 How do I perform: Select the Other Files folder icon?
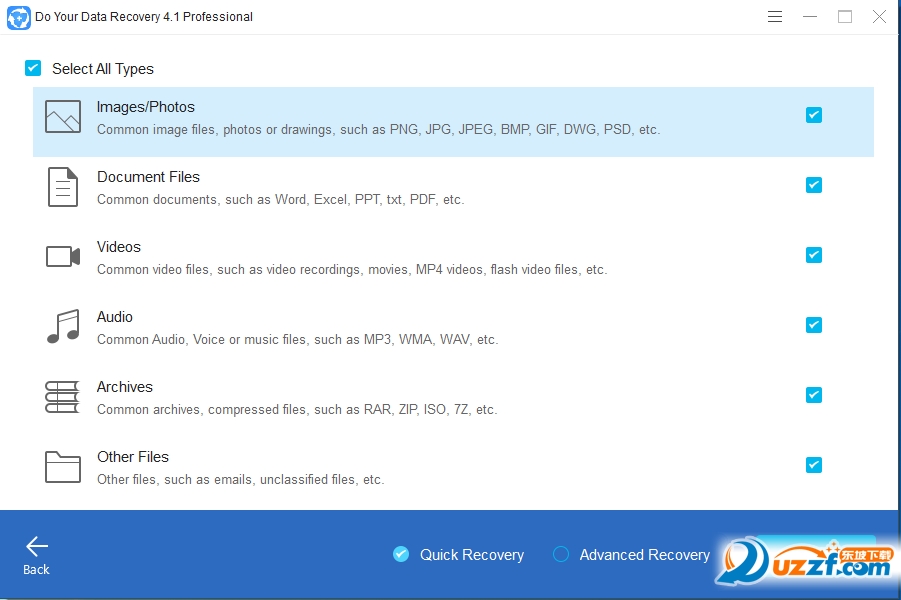[62, 467]
